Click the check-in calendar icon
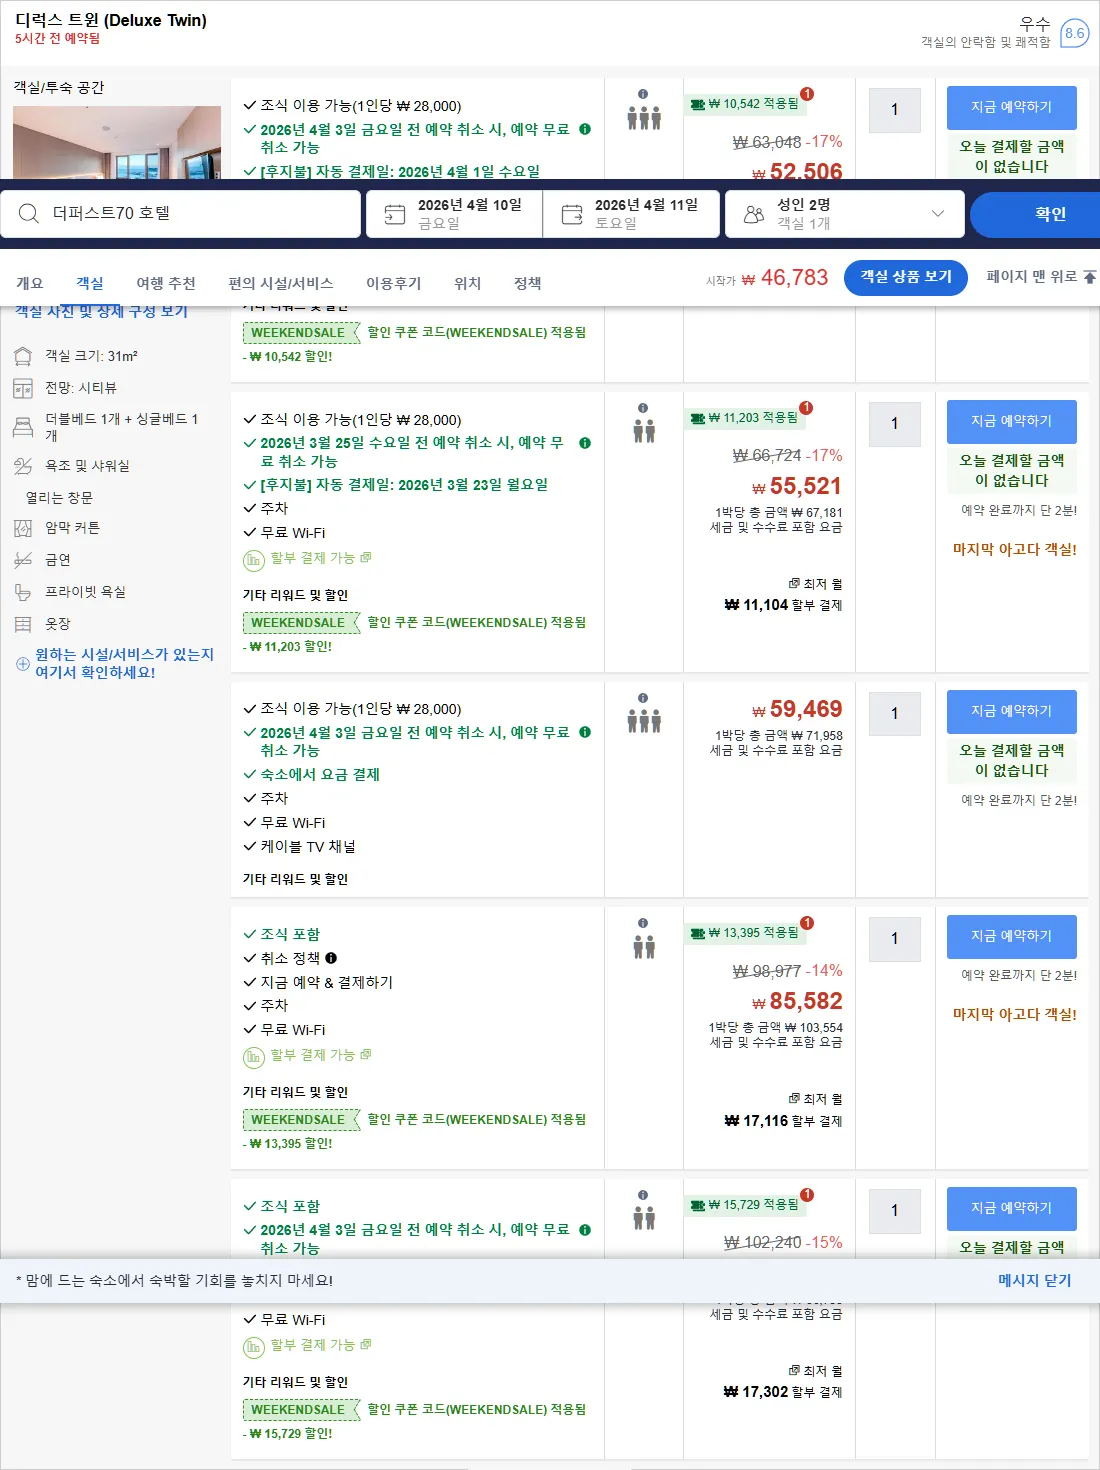Image resolution: width=1100 pixels, height=1470 pixels. pos(395,214)
